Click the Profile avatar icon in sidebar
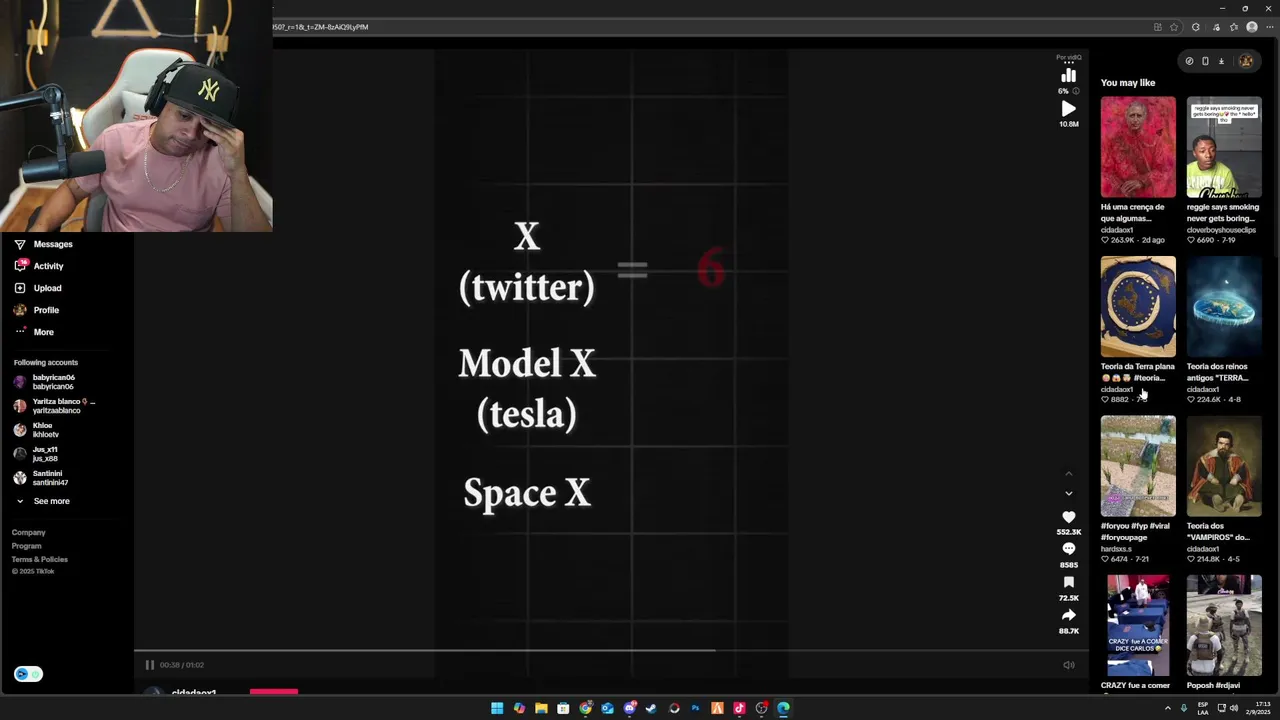This screenshot has height=720, width=1280. 20,310
